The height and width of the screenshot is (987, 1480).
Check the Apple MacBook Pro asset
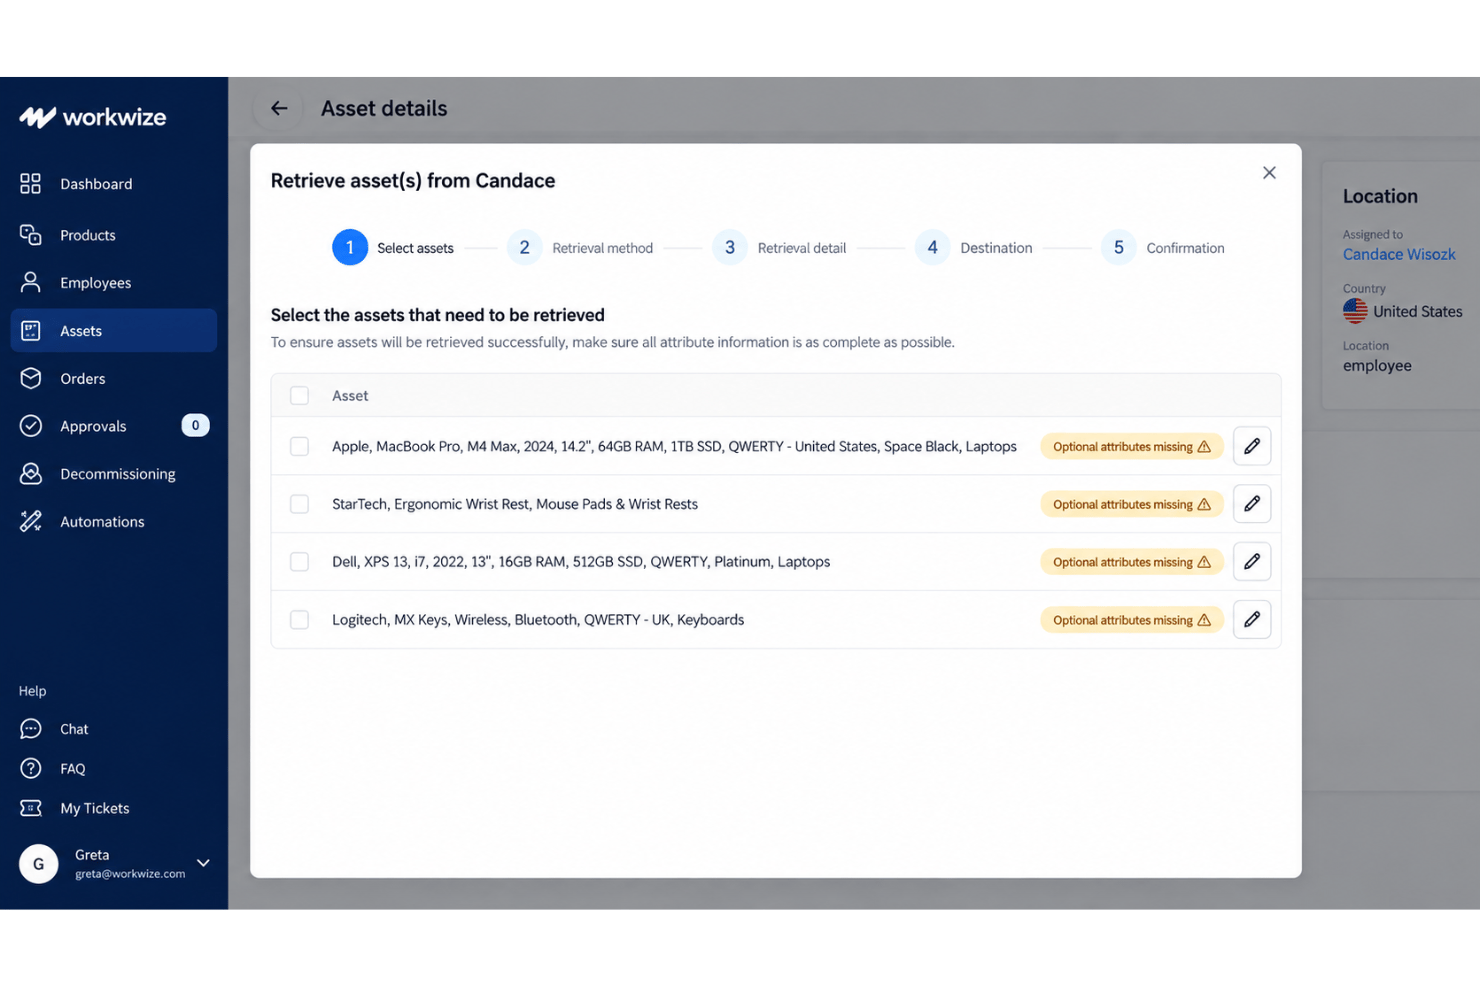[299, 446]
